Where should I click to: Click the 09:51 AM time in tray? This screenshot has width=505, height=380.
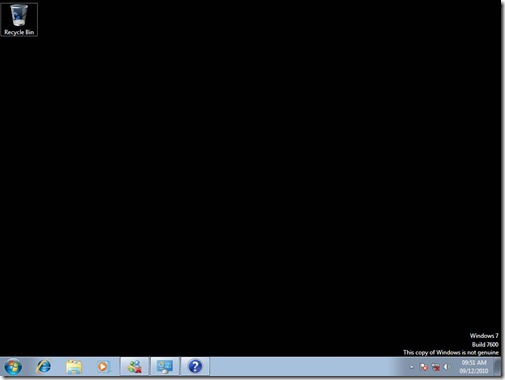474,363
